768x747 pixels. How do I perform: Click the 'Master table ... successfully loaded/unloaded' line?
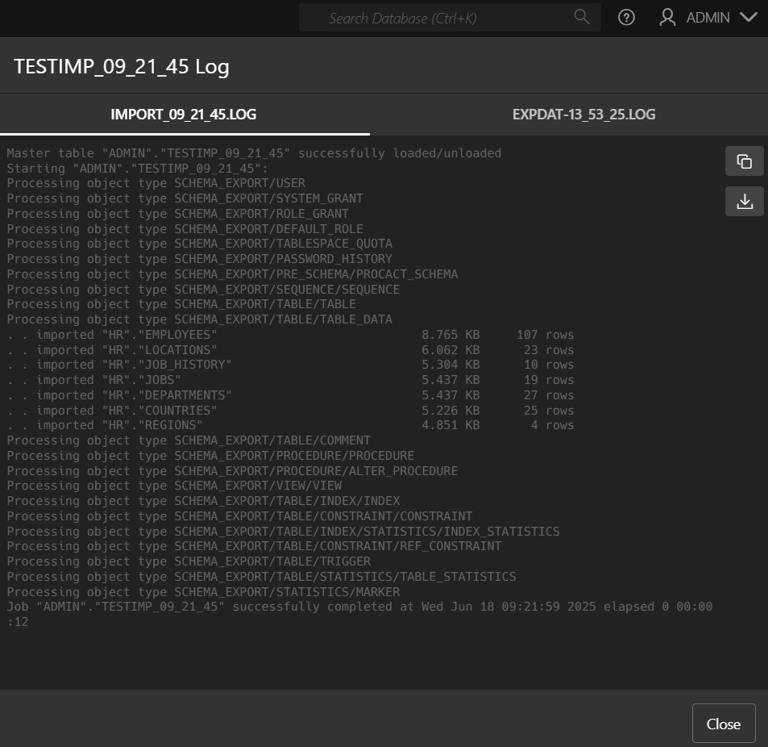point(254,153)
